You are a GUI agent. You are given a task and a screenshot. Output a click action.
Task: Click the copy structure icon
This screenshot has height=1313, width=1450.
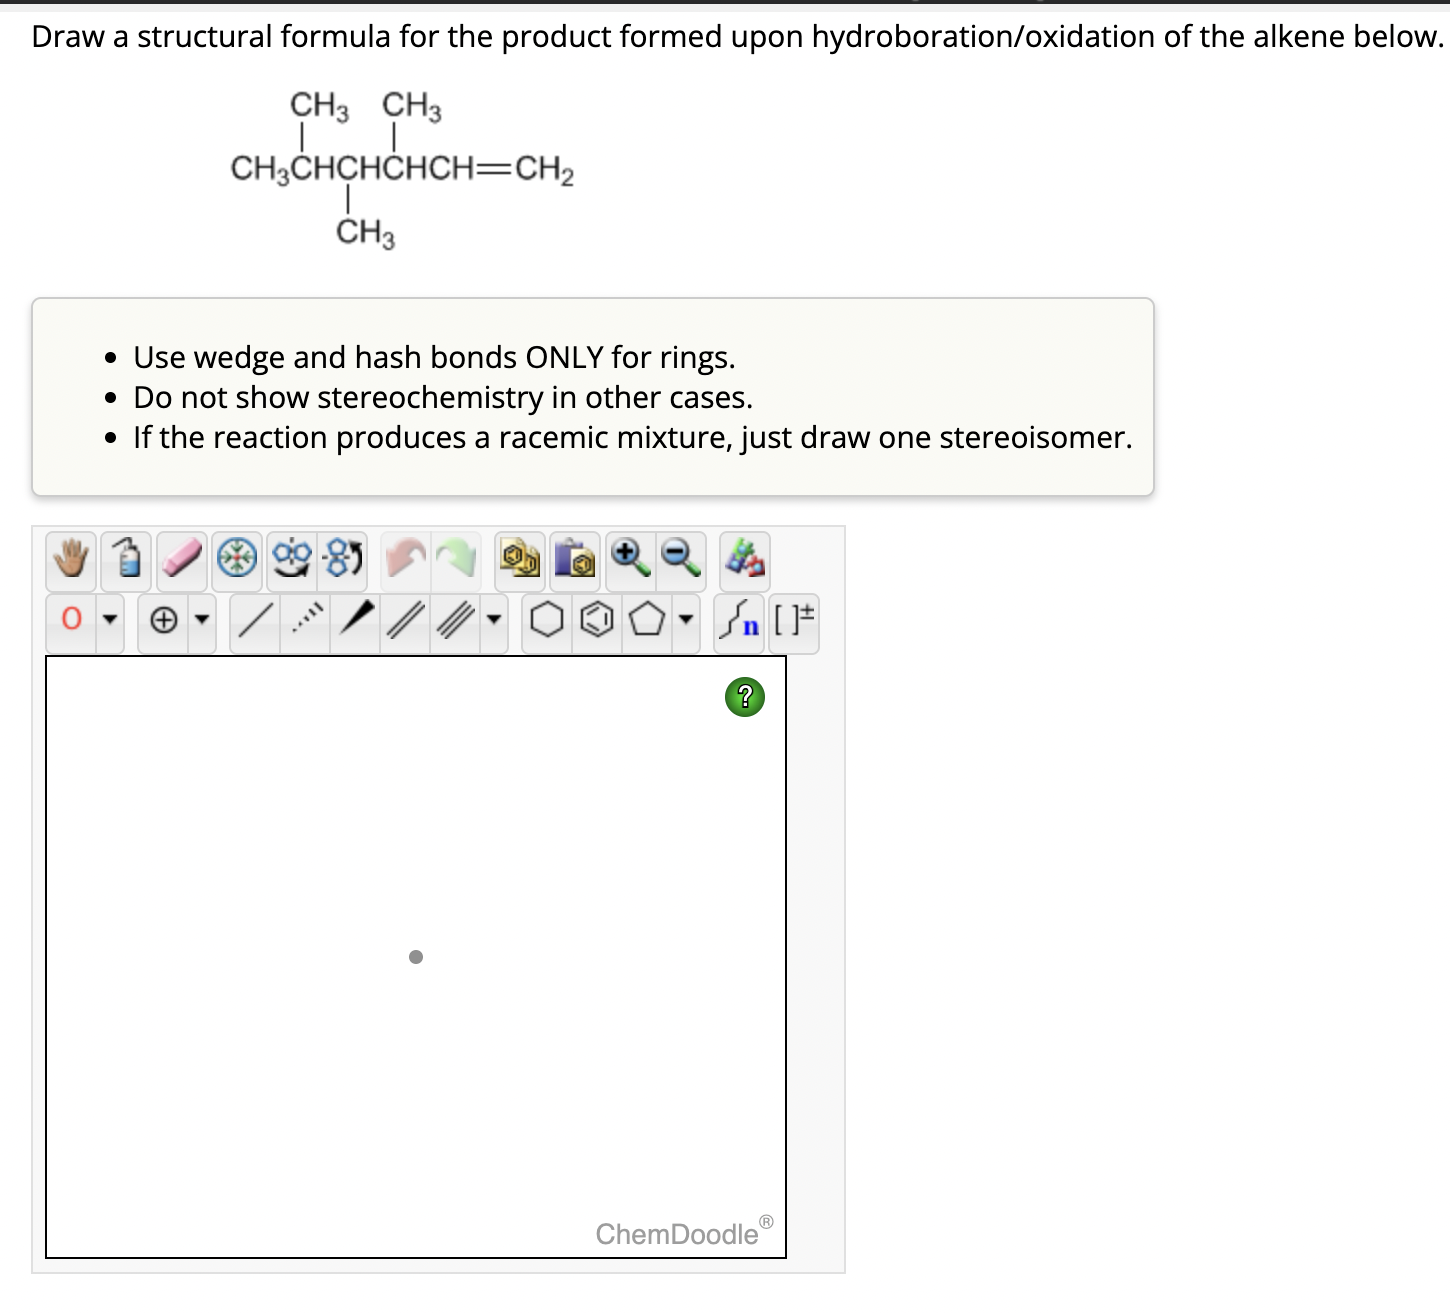tap(520, 559)
